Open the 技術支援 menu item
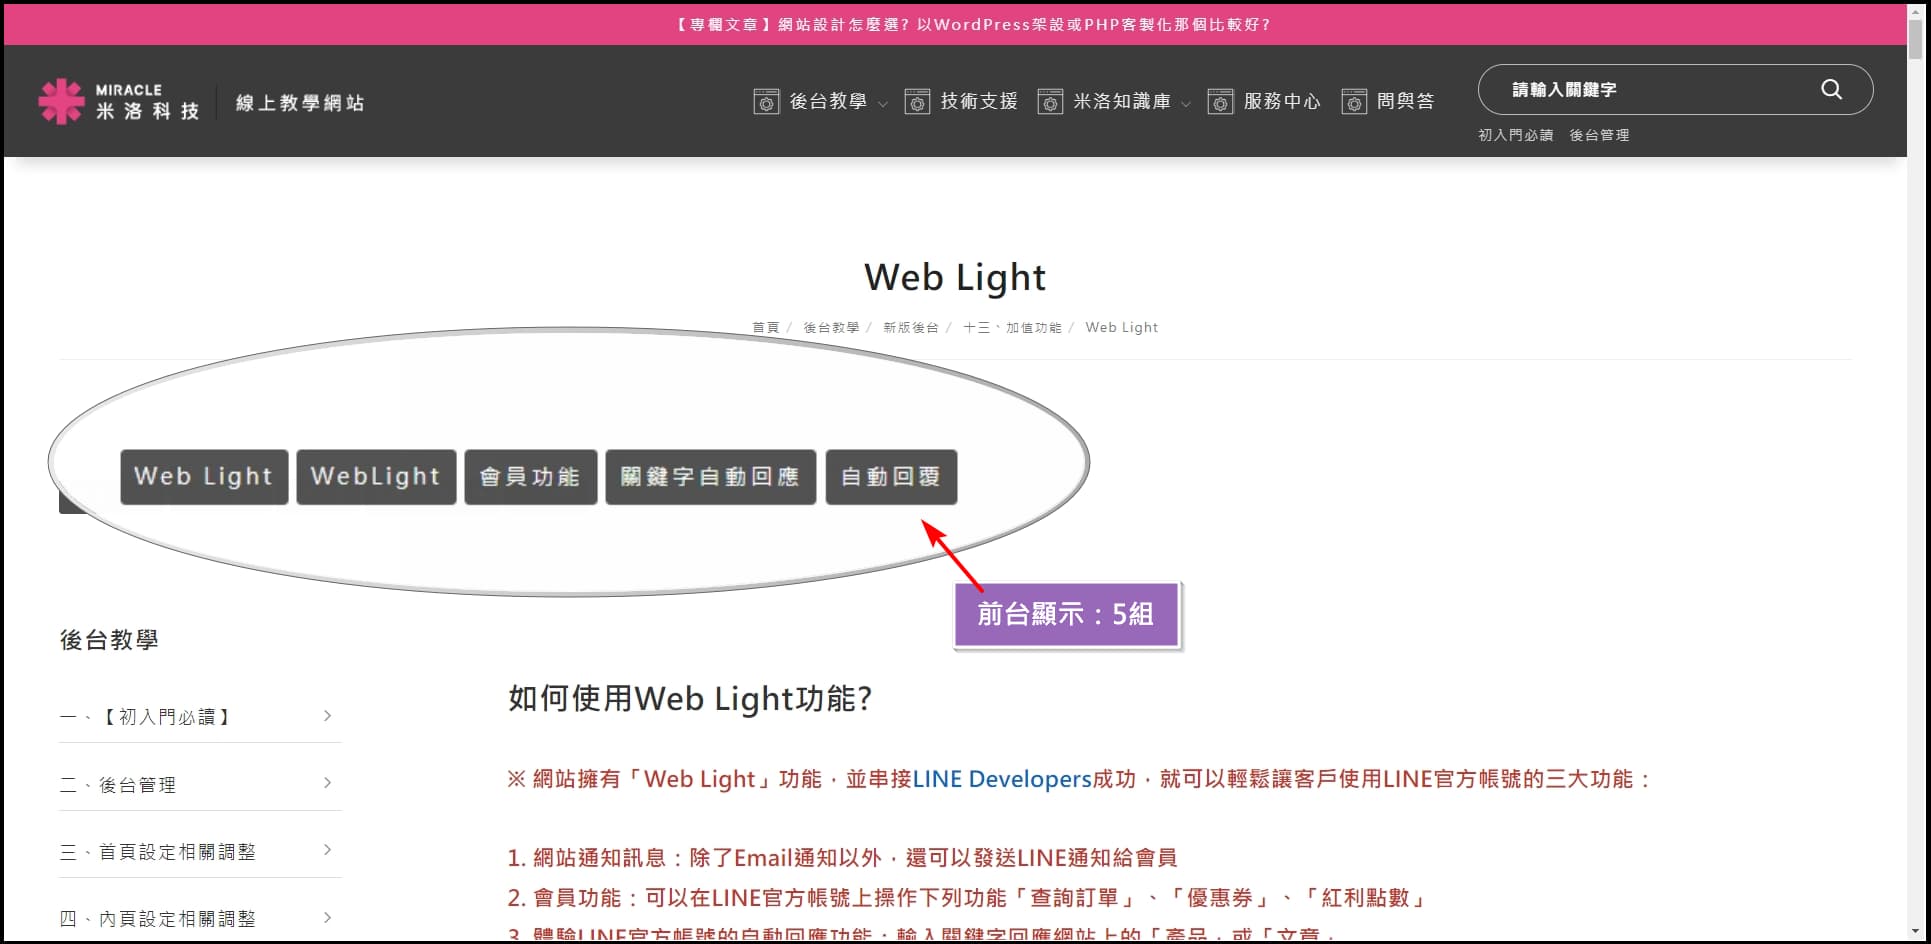The image size is (1931, 944). pyautogui.click(x=978, y=101)
